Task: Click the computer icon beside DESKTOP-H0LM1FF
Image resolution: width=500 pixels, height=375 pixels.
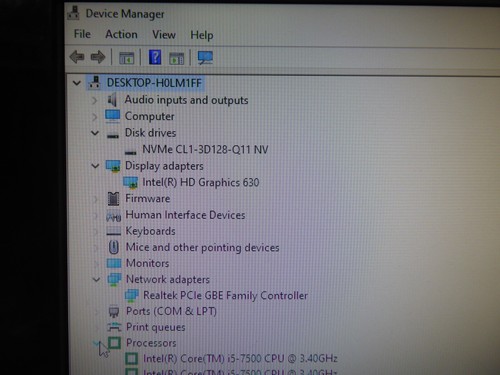Action: tap(95, 82)
